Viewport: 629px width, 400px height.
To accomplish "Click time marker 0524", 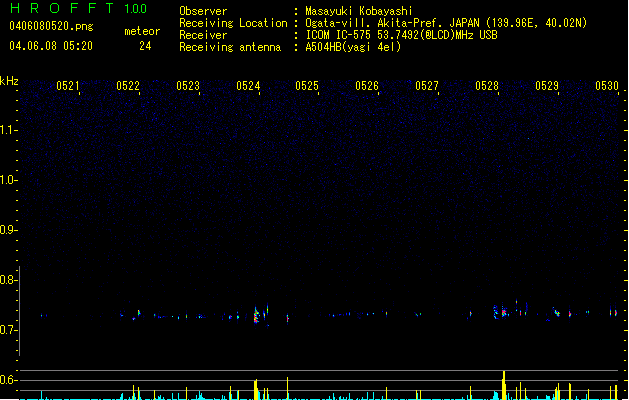I will click(x=248, y=86).
